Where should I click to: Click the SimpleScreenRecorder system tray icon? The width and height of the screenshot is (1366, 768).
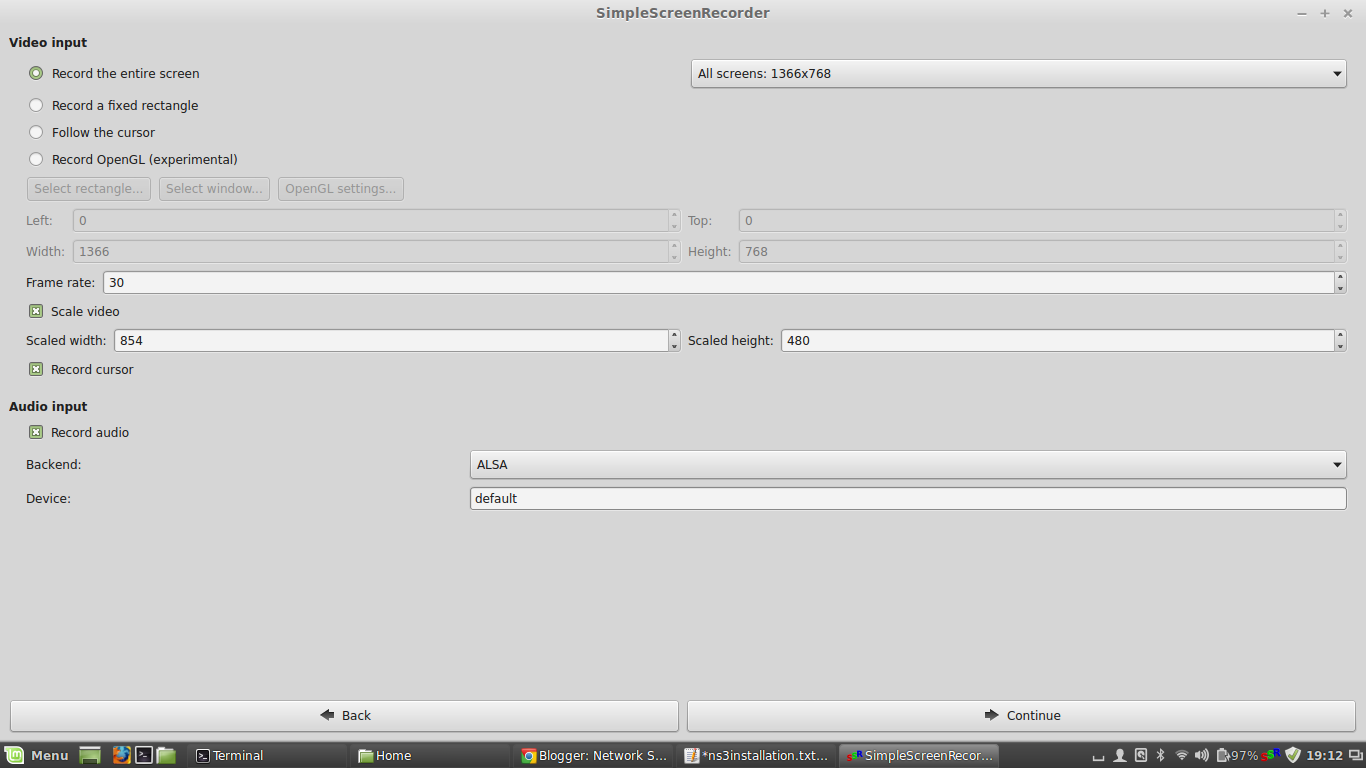click(1271, 755)
